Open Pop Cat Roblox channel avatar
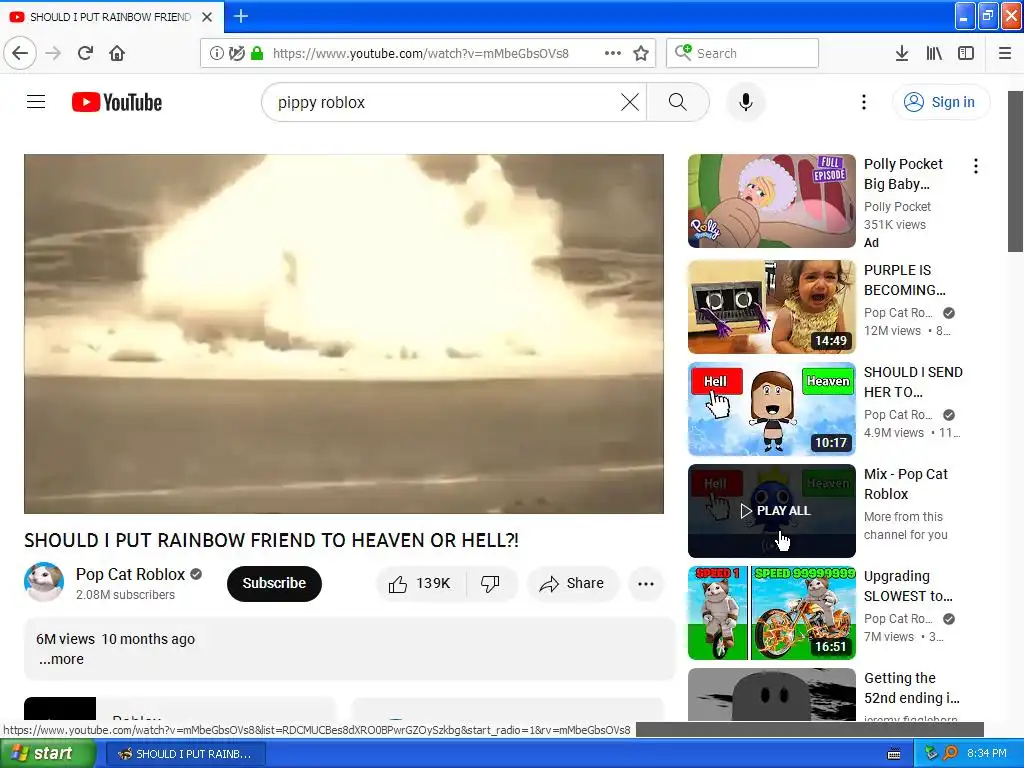Viewport: 1024px width, 768px height. tap(44, 582)
